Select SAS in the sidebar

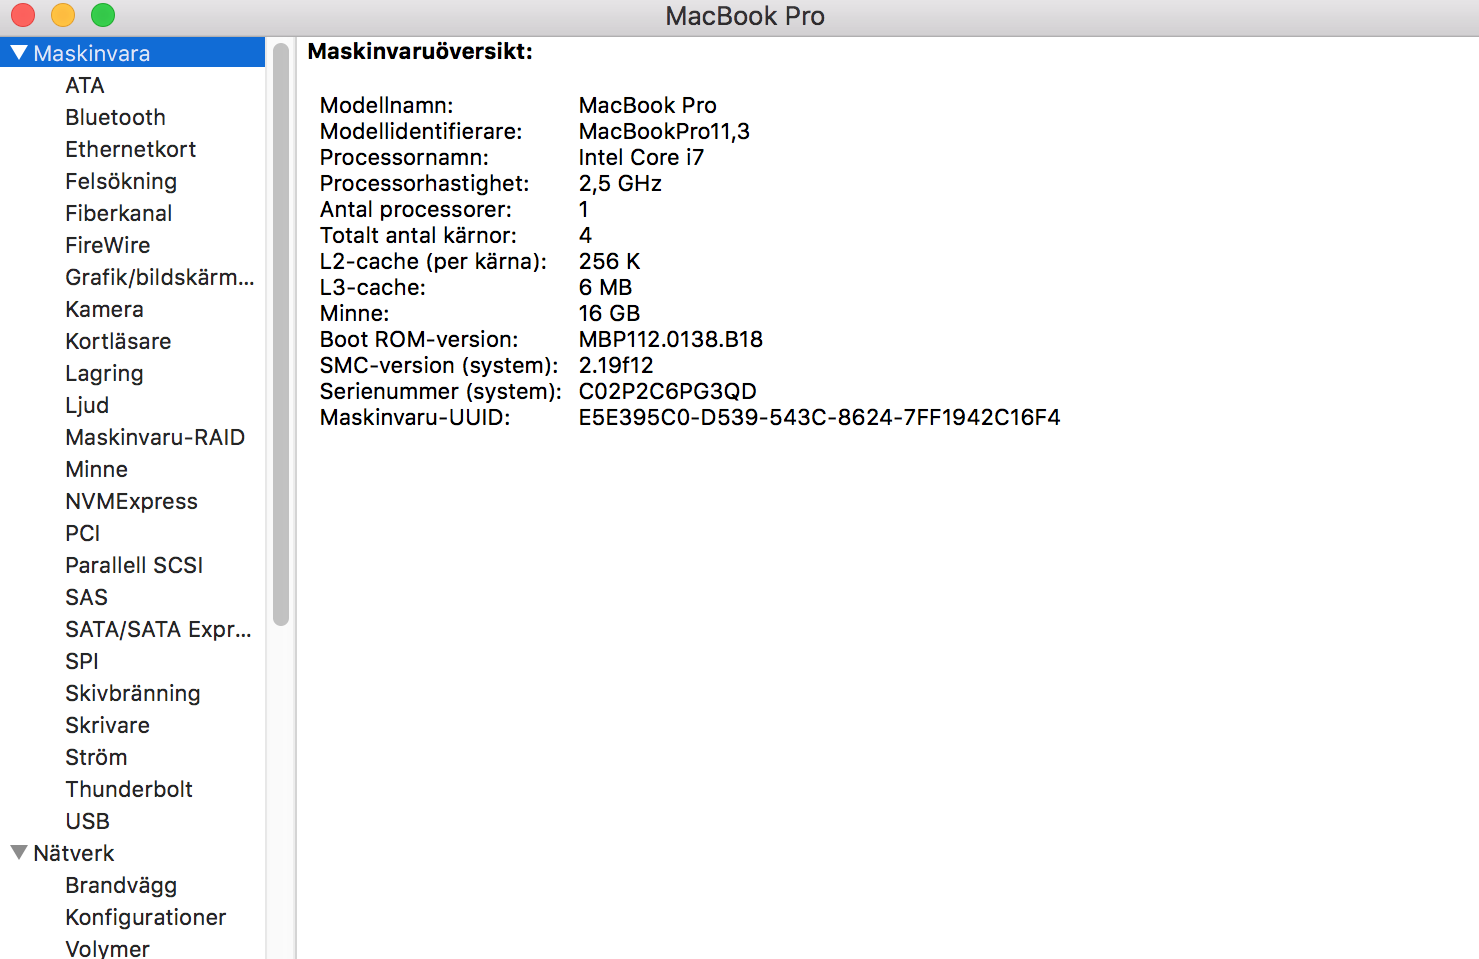(87, 597)
